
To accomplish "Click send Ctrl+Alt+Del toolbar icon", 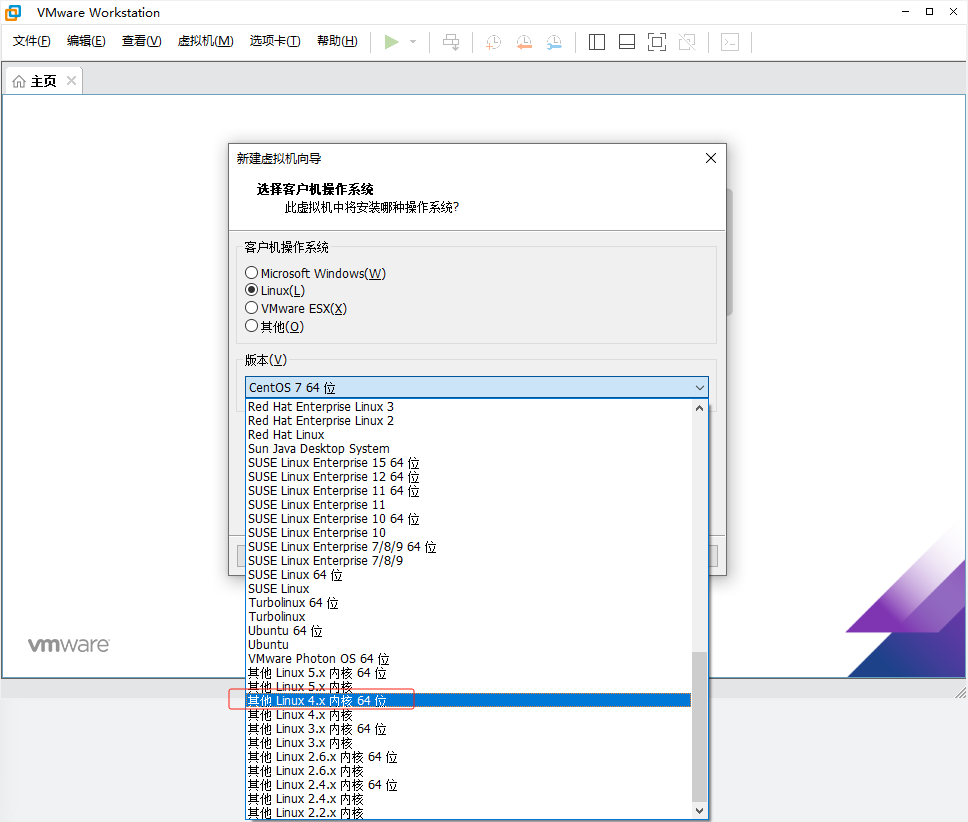I will [451, 42].
